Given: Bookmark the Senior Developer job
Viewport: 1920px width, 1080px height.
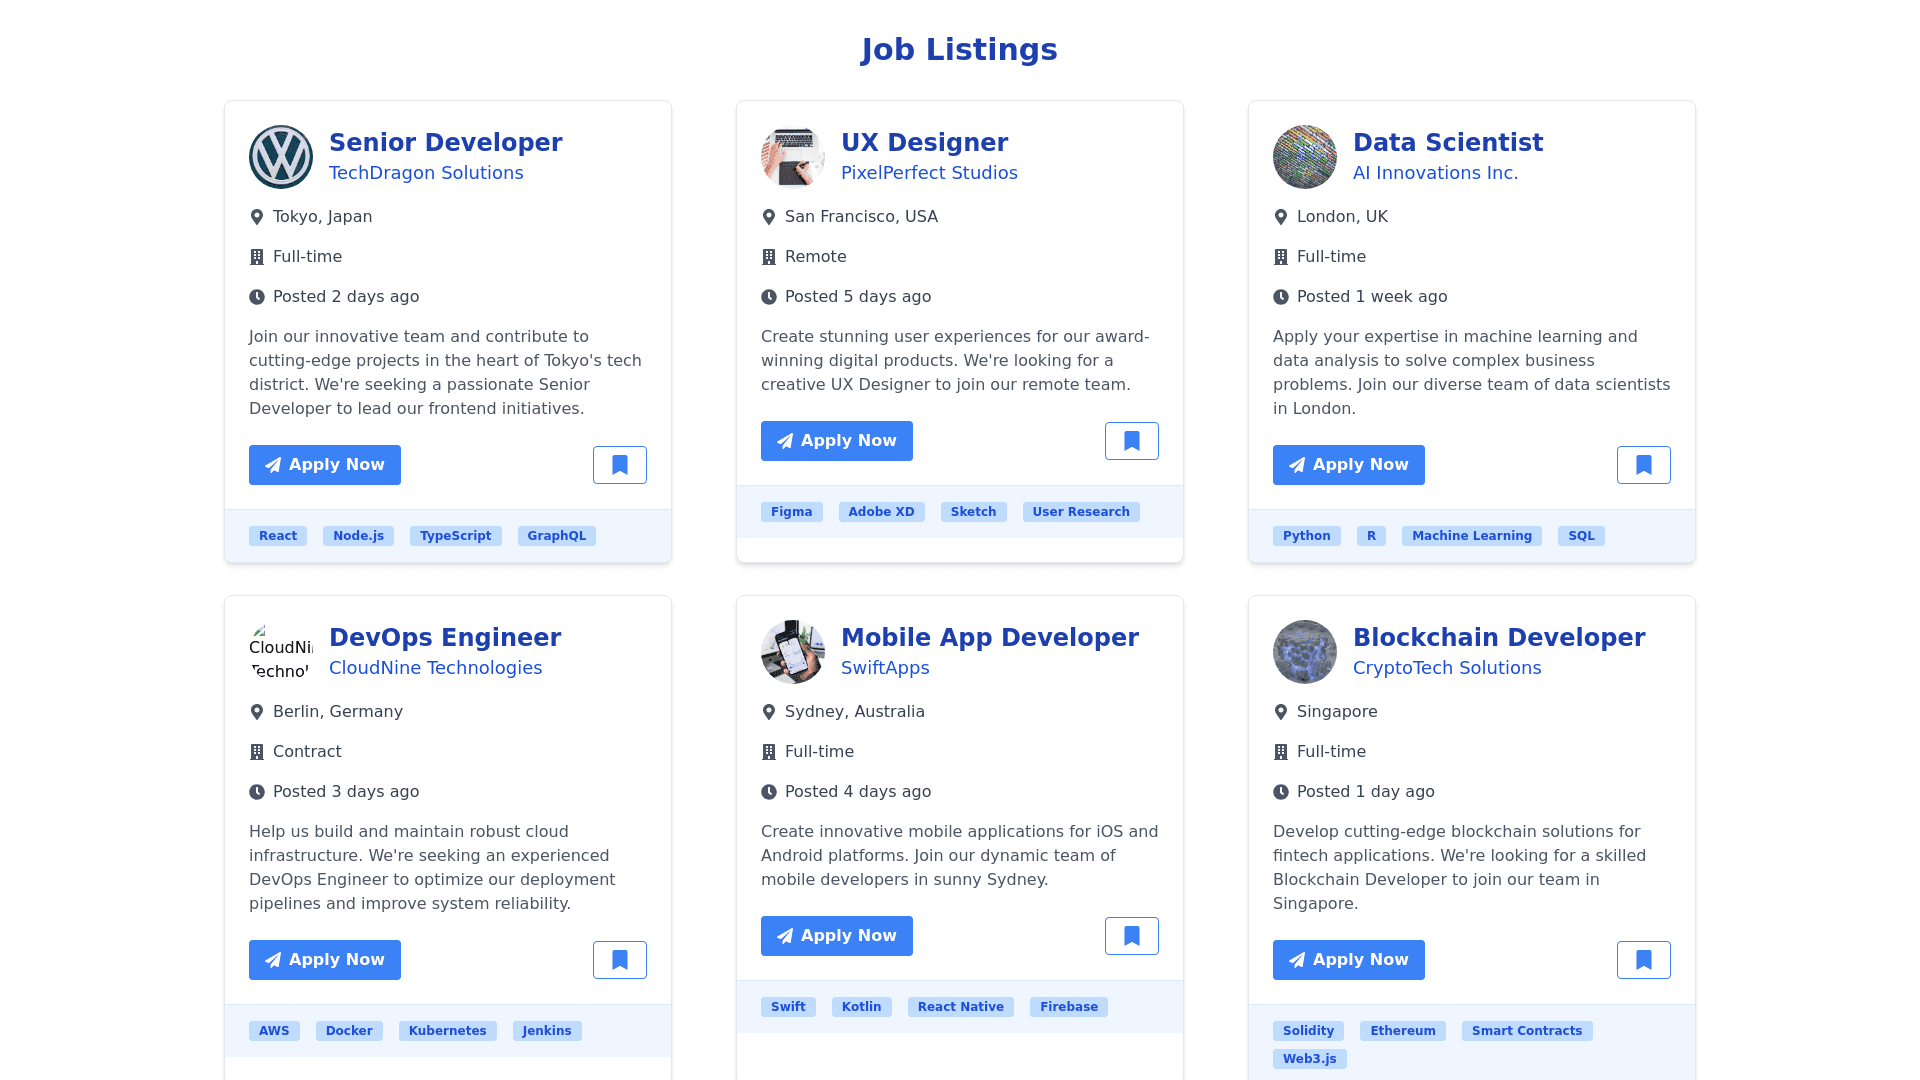Looking at the screenshot, I should click(x=620, y=465).
